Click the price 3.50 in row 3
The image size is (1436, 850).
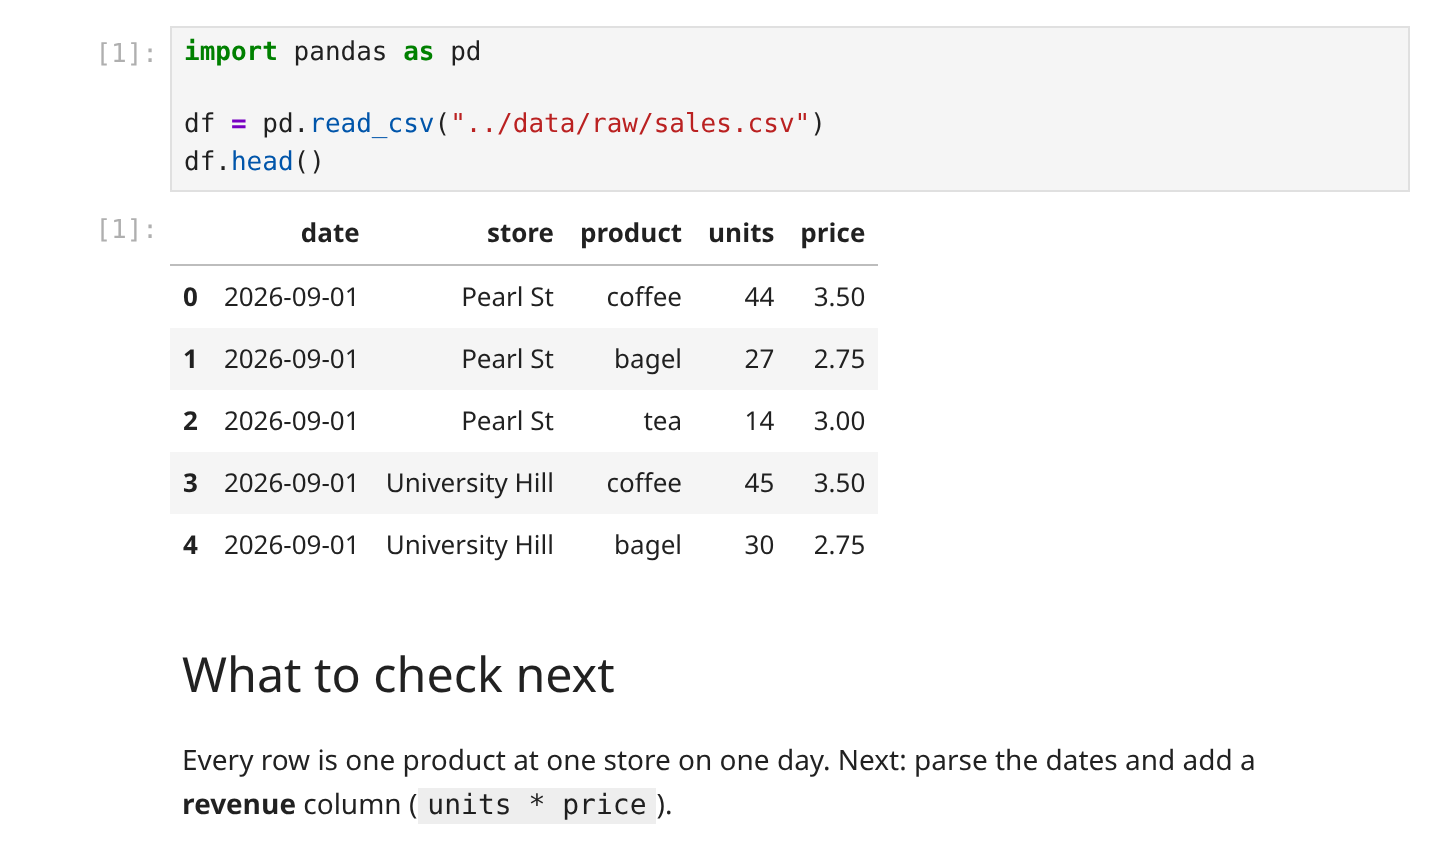839,483
